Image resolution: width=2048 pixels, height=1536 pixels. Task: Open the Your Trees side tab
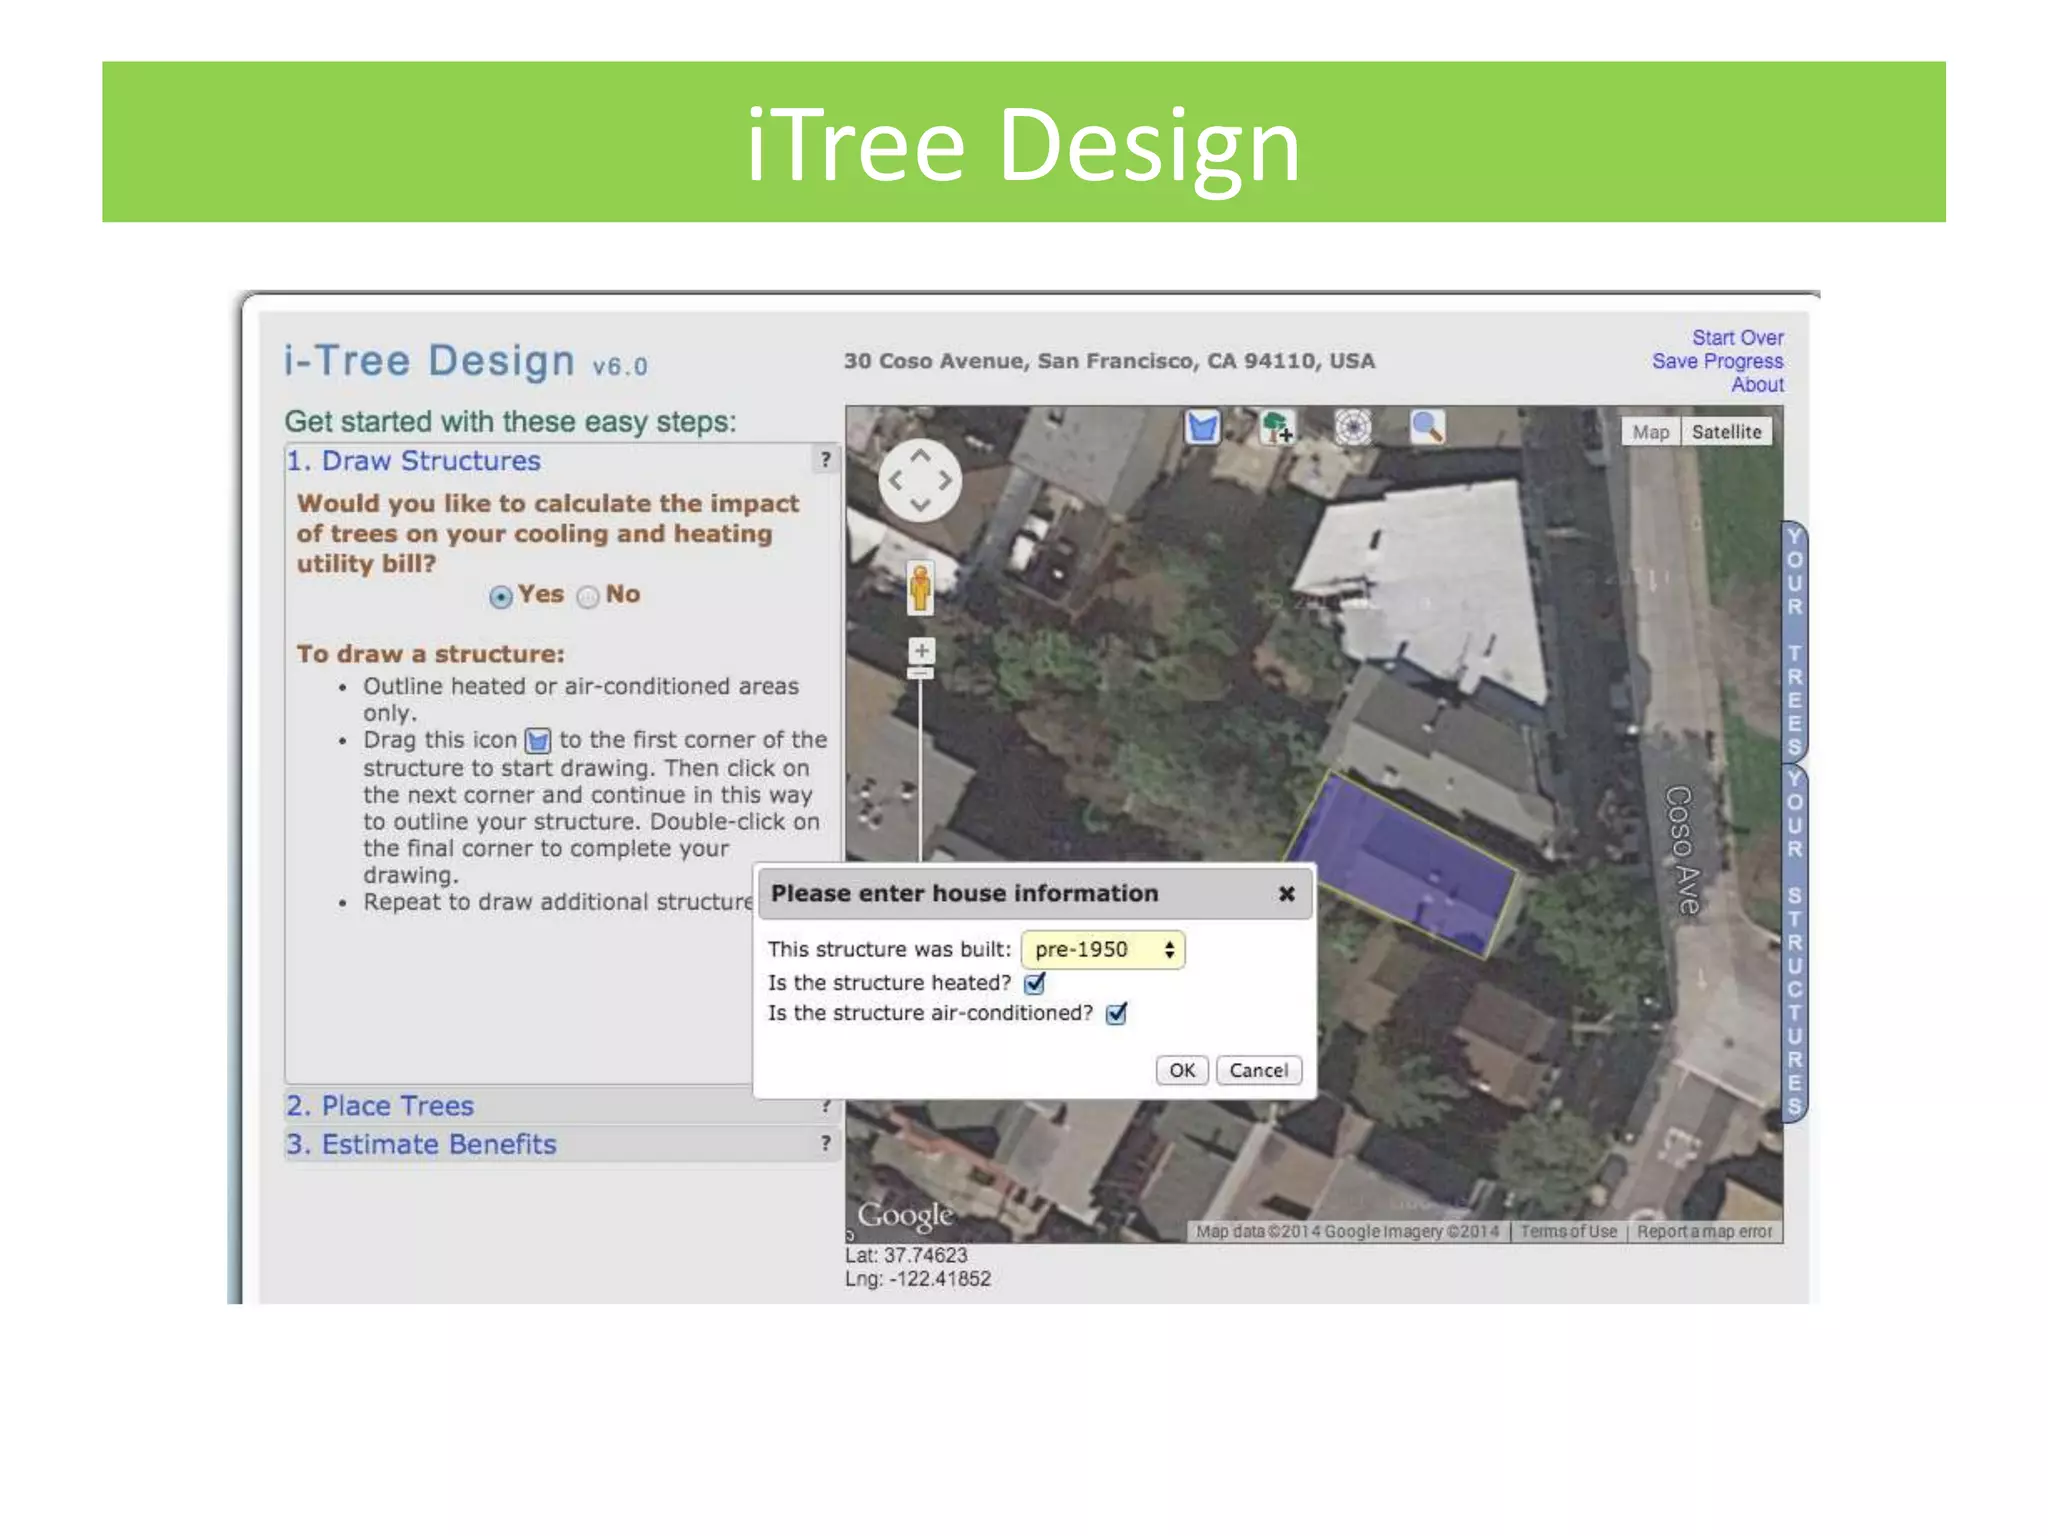coord(1795,641)
